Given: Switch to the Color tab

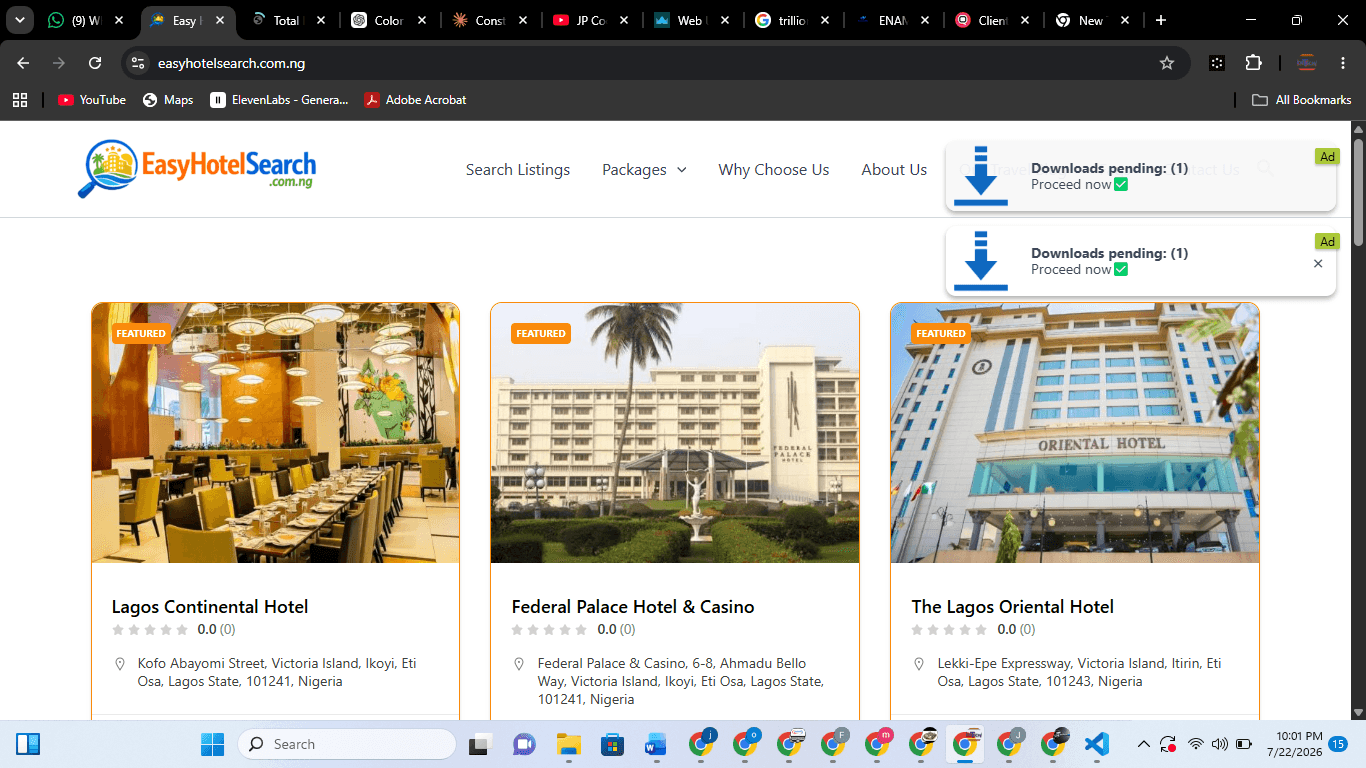Looking at the screenshot, I should 388,20.
